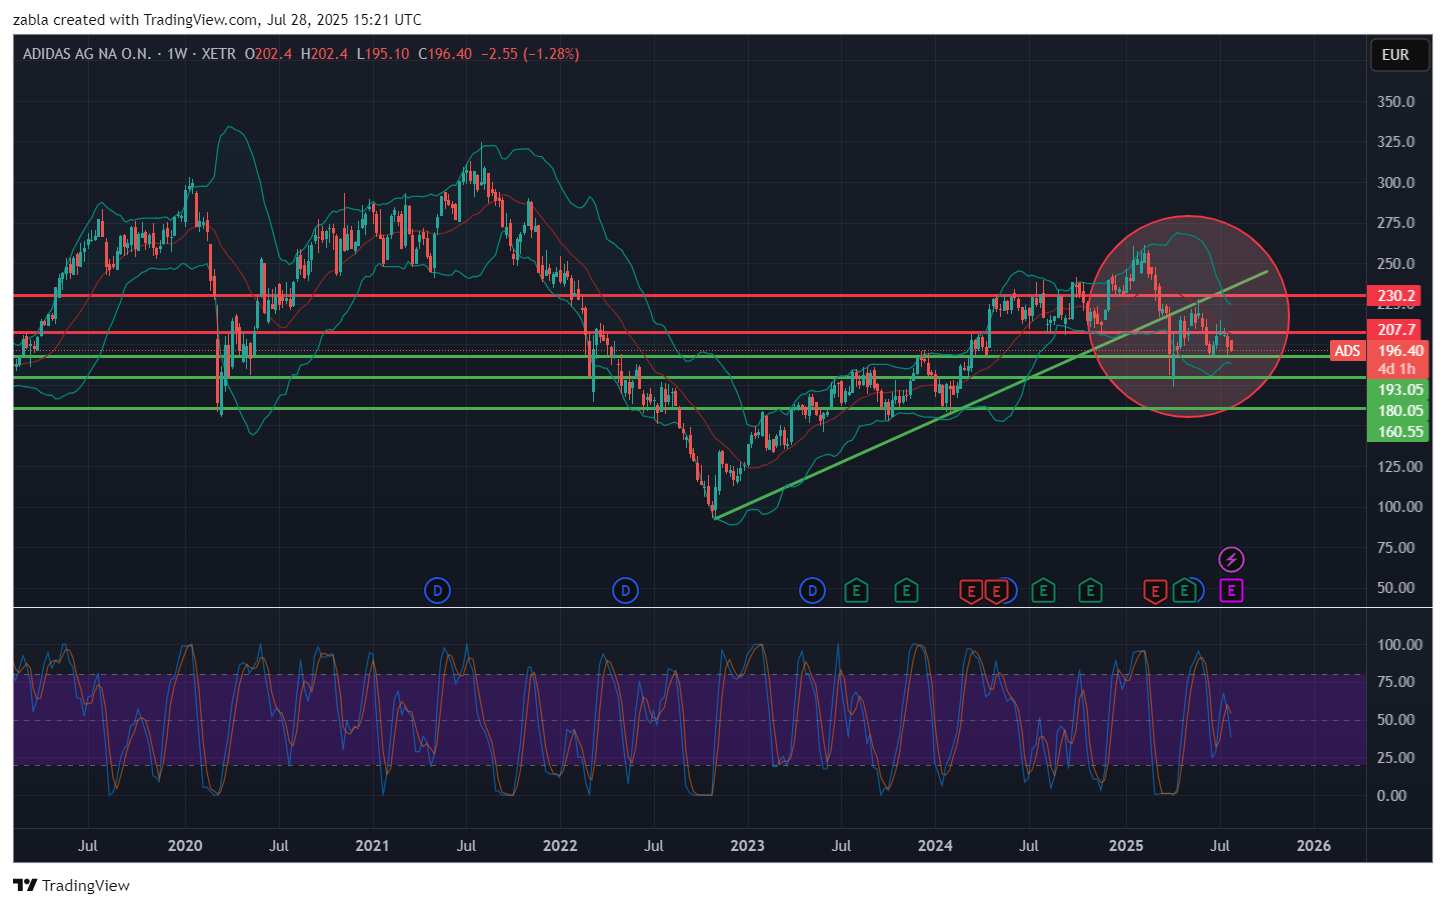1446x907 pixels.
Task: Open the dividend D marker in mid-2021
Action: point(437,591)
